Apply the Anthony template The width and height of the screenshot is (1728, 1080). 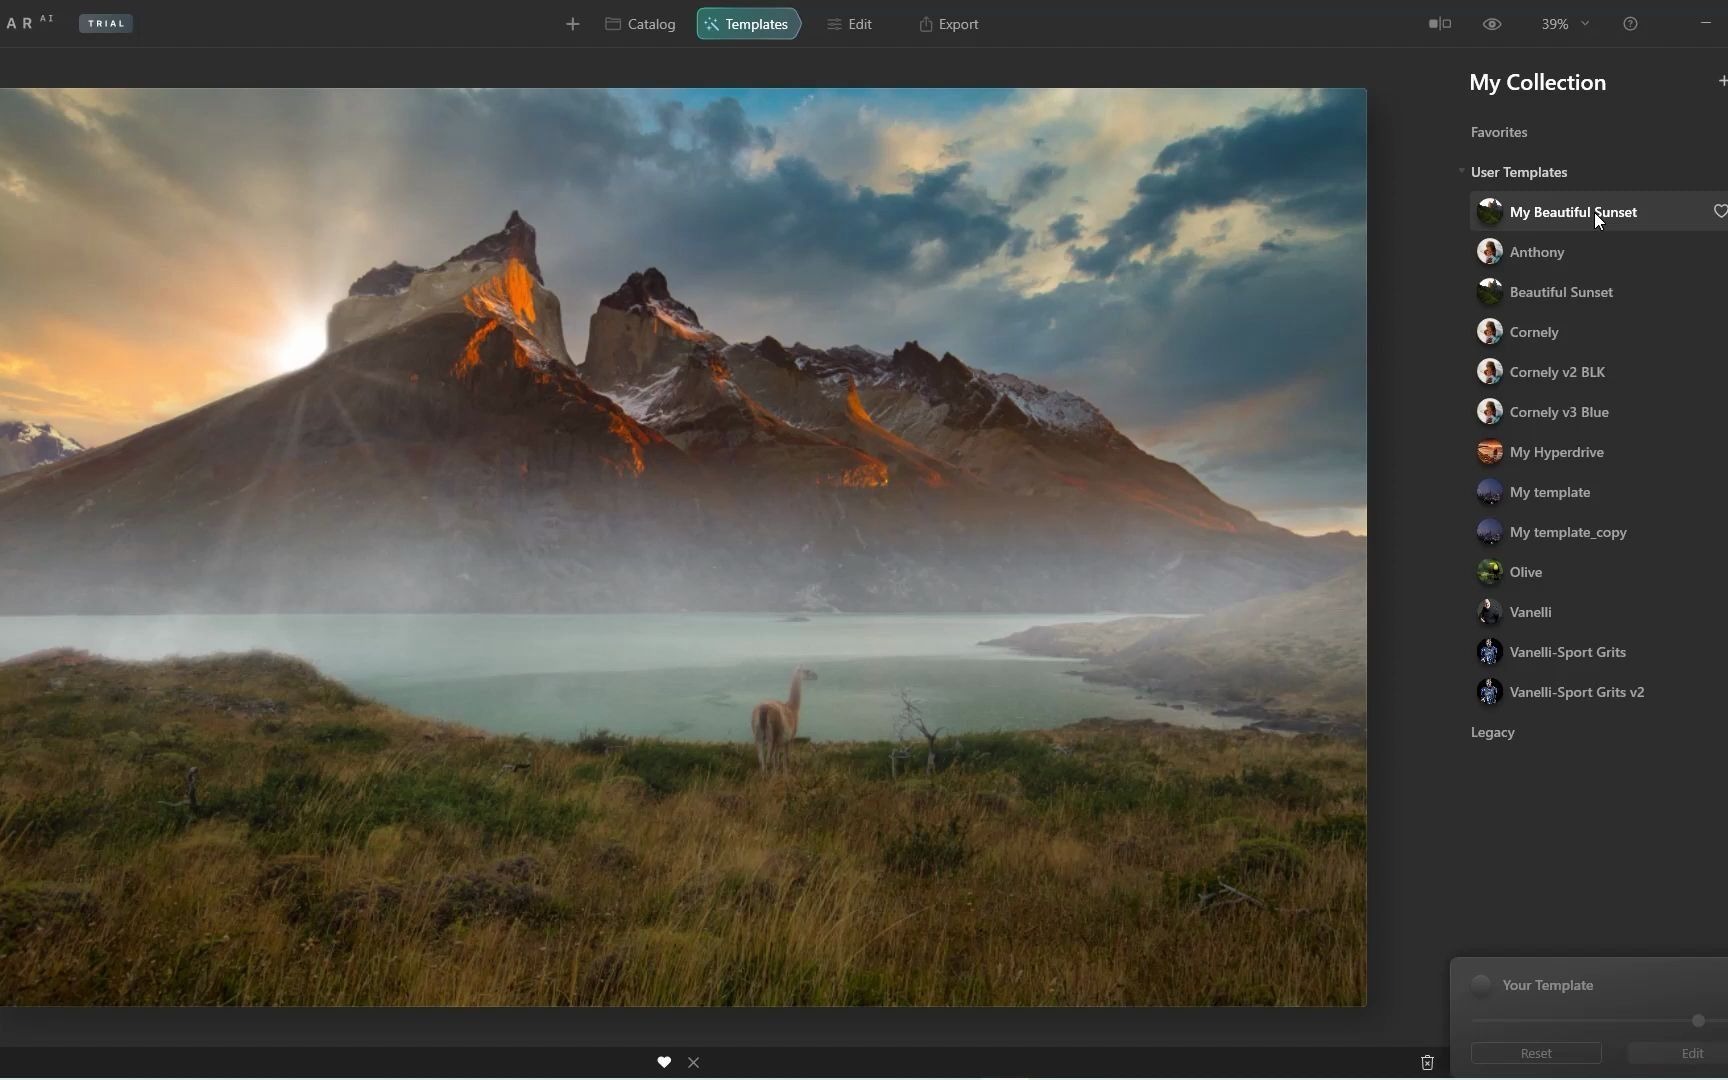click(x=1599, y=252)
